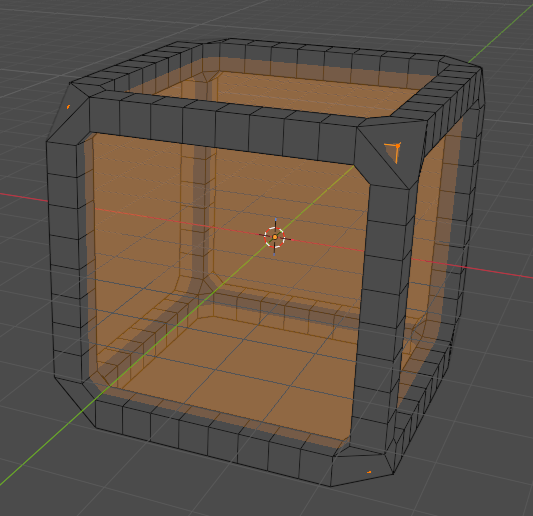Click the orange dot on bottom-right corner face

[369, 472]
